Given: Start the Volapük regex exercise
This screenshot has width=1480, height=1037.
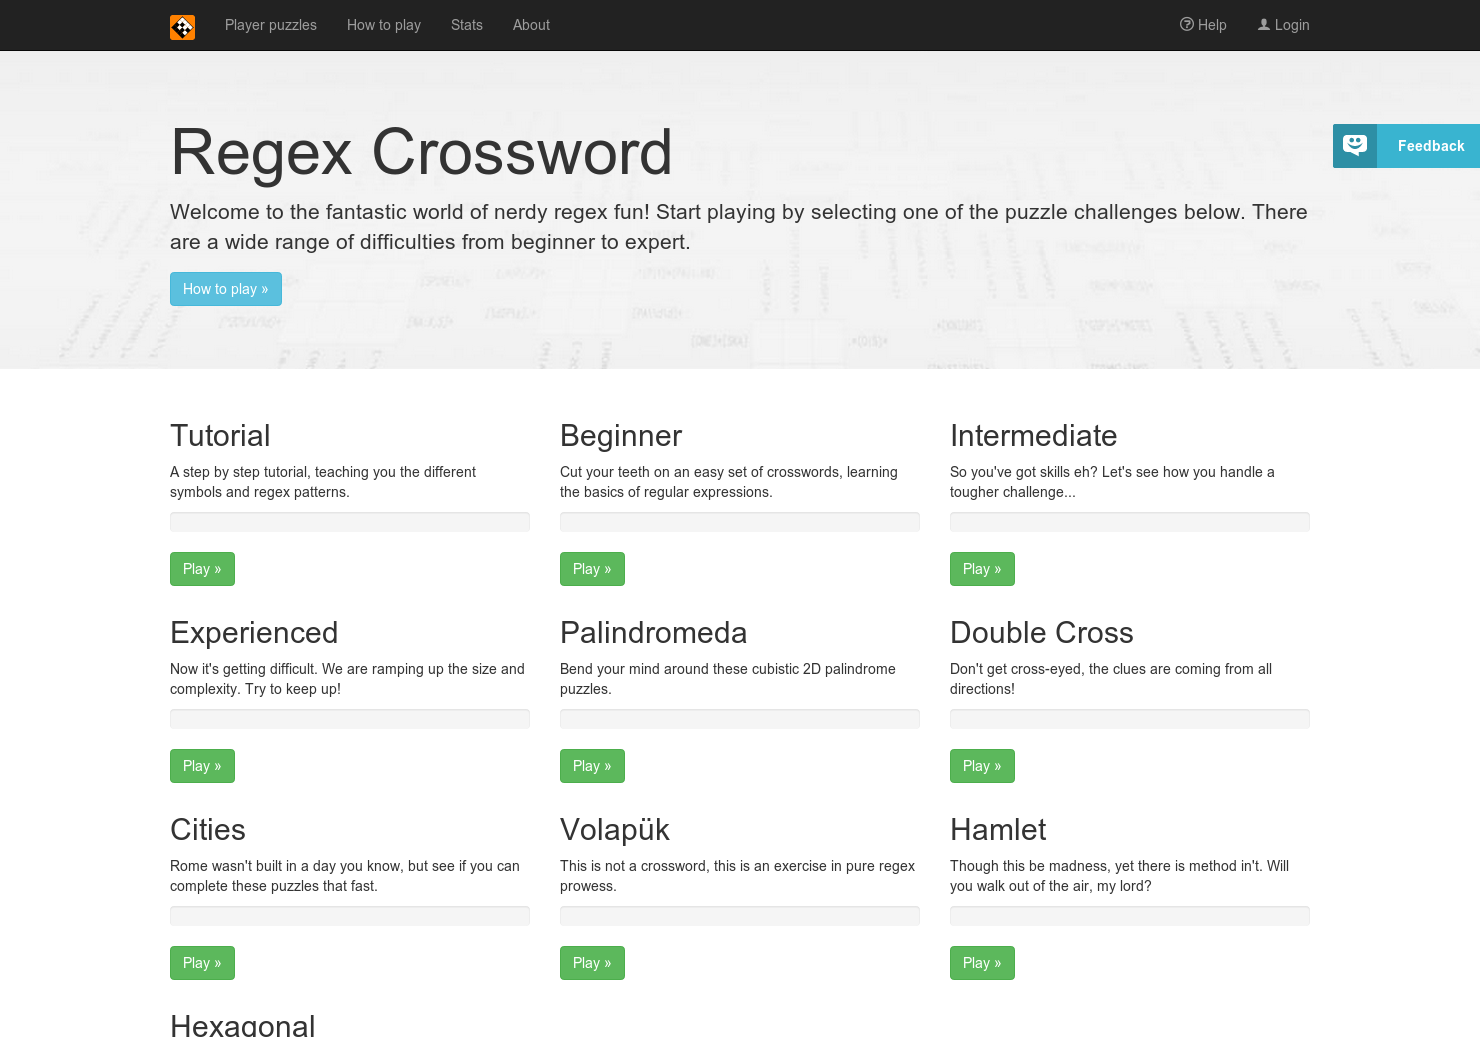Looking at the screenshot, I should point(592,962).
